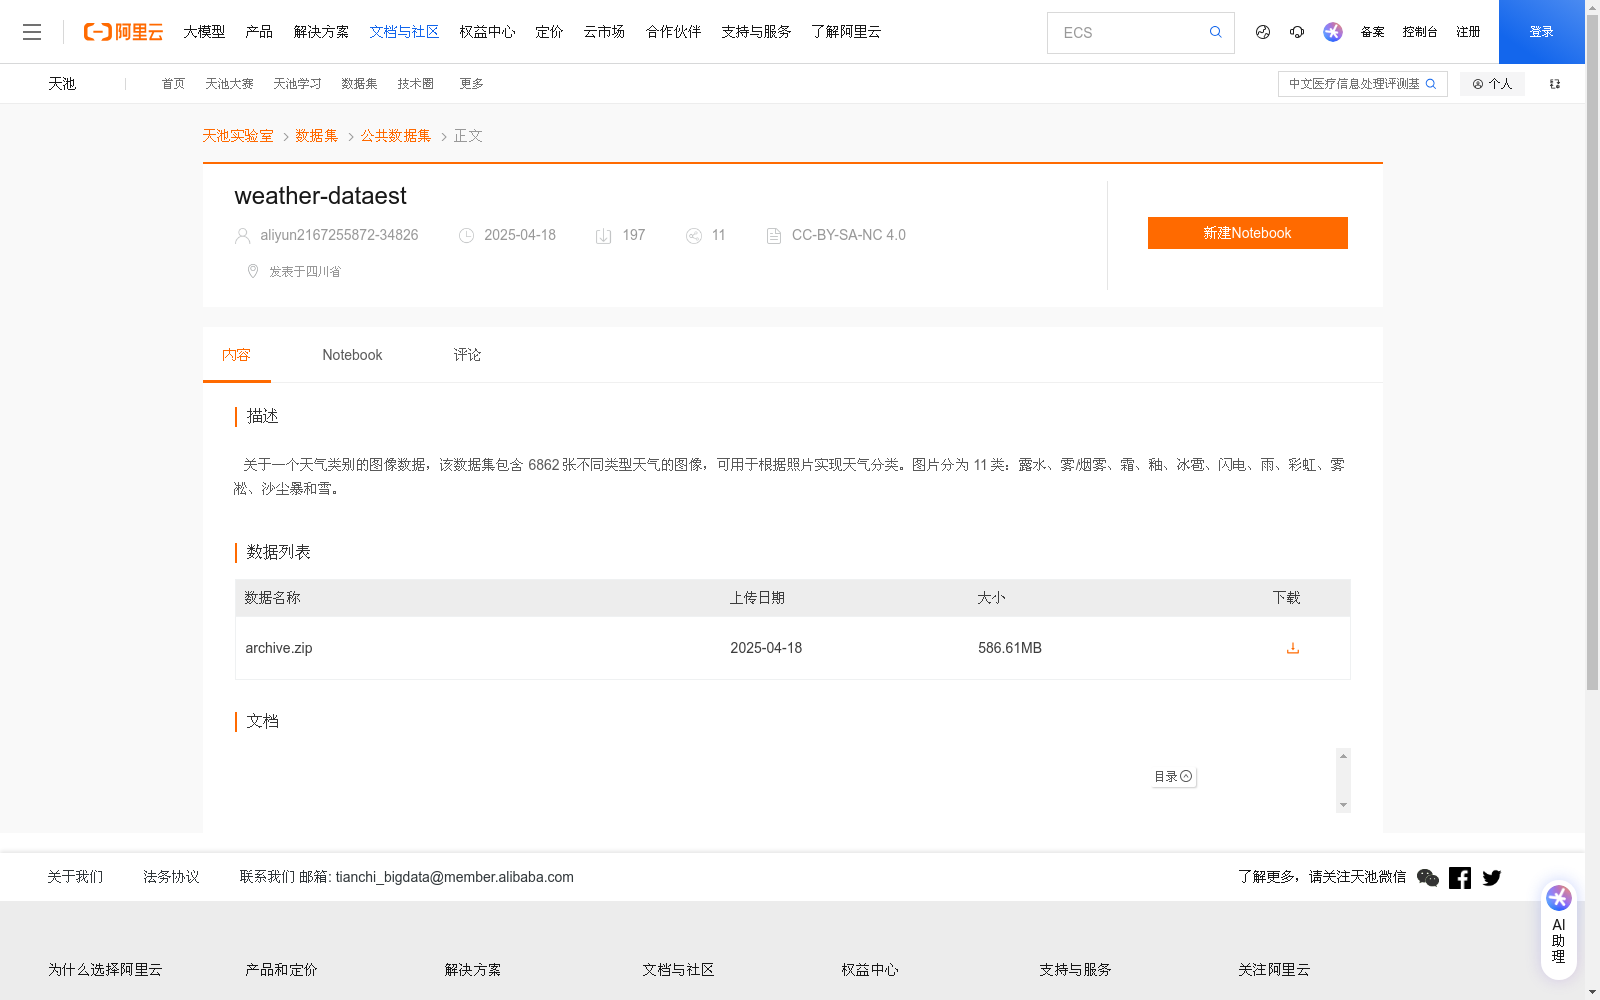Click the archive.zip file name
This screenshot has height=1000, width=1600.
point(279,648)
